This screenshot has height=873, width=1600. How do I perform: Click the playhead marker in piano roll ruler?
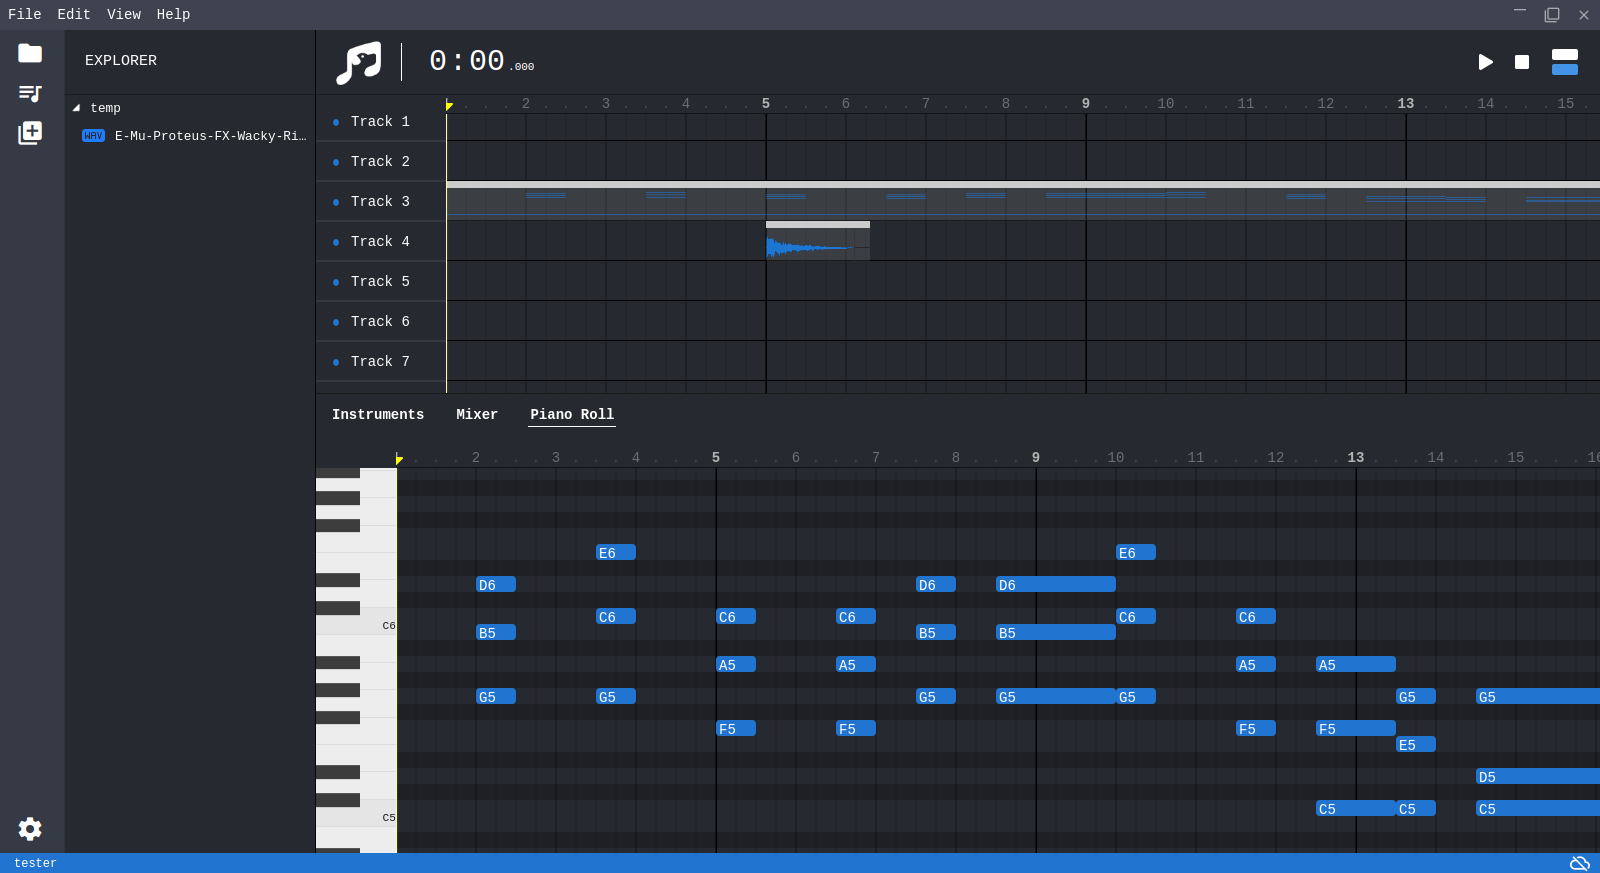[x=399, y=459]
